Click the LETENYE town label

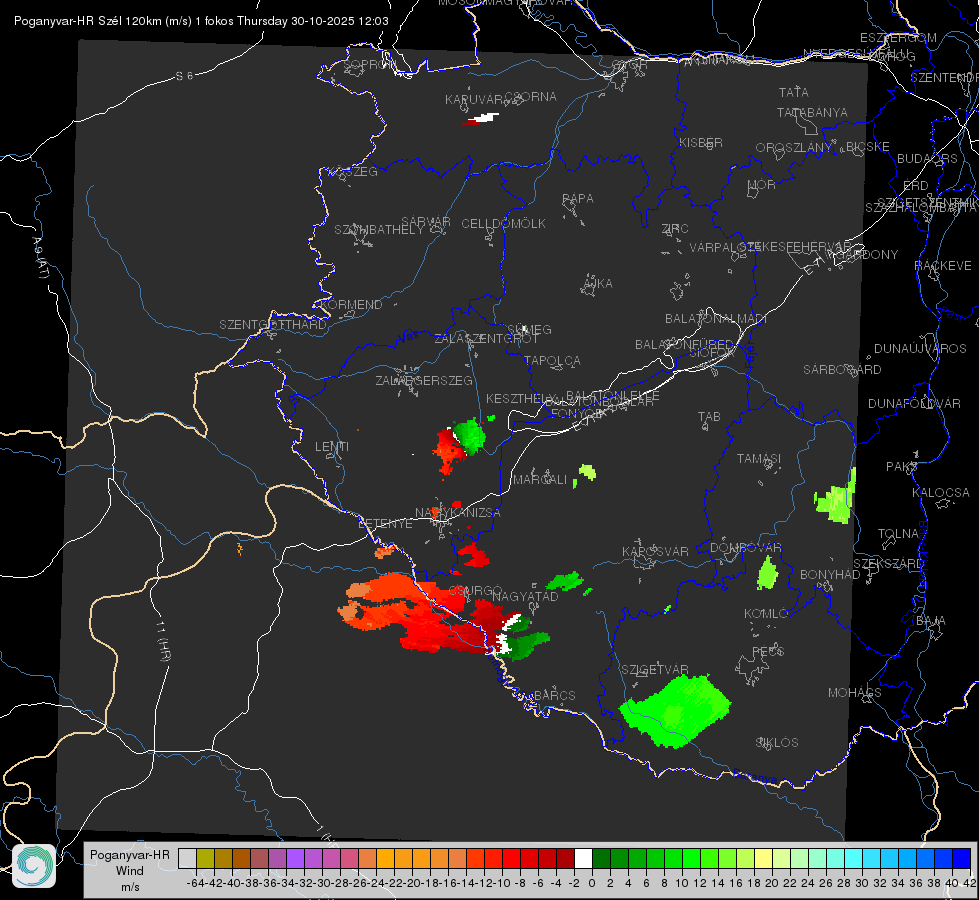tap(385, 524)
